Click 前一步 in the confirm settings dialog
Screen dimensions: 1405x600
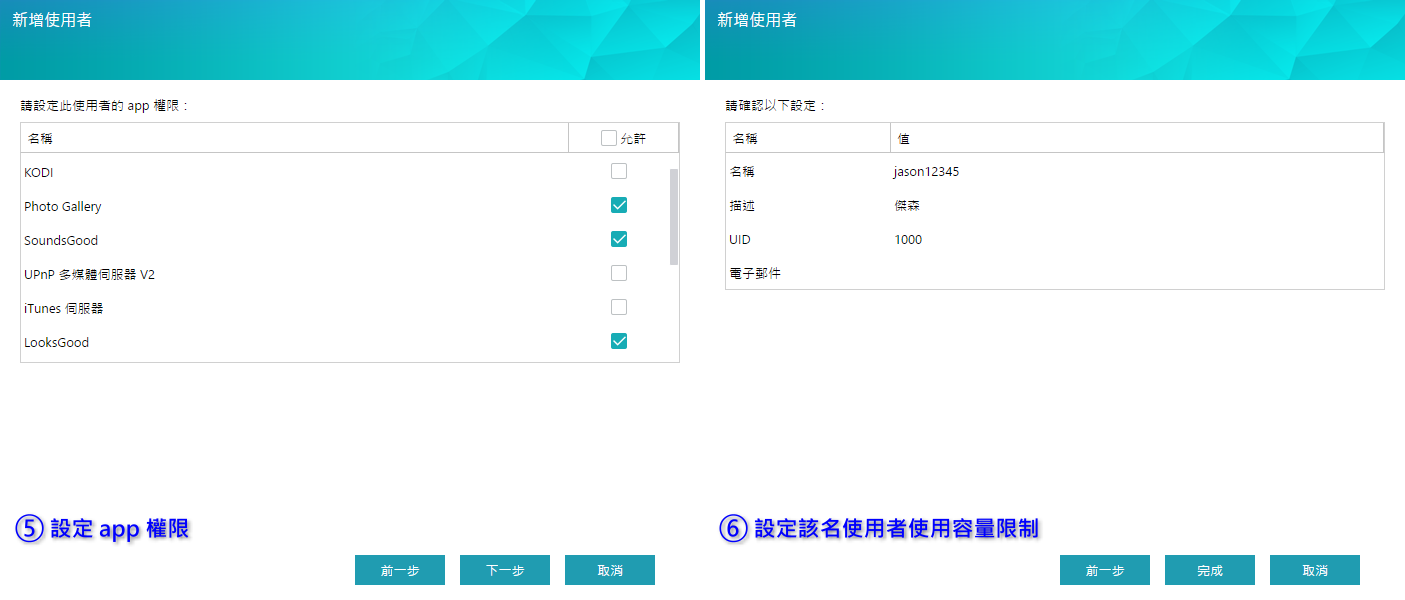1105,570
